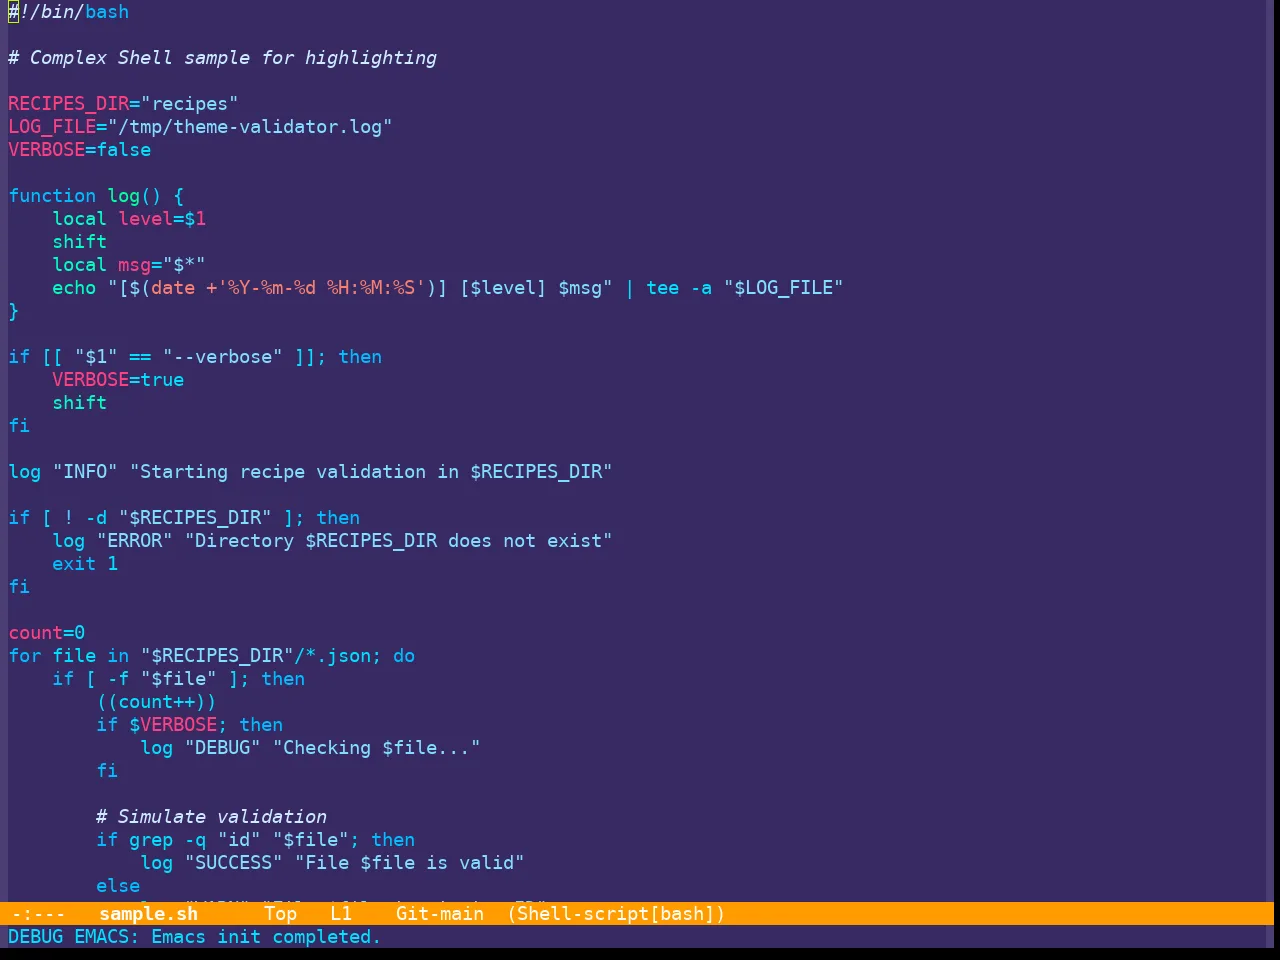Click the if [ ! -d "$RECIPES_DIR" ] line
This screenshot has height=960, width=1280.
[184, 518]
